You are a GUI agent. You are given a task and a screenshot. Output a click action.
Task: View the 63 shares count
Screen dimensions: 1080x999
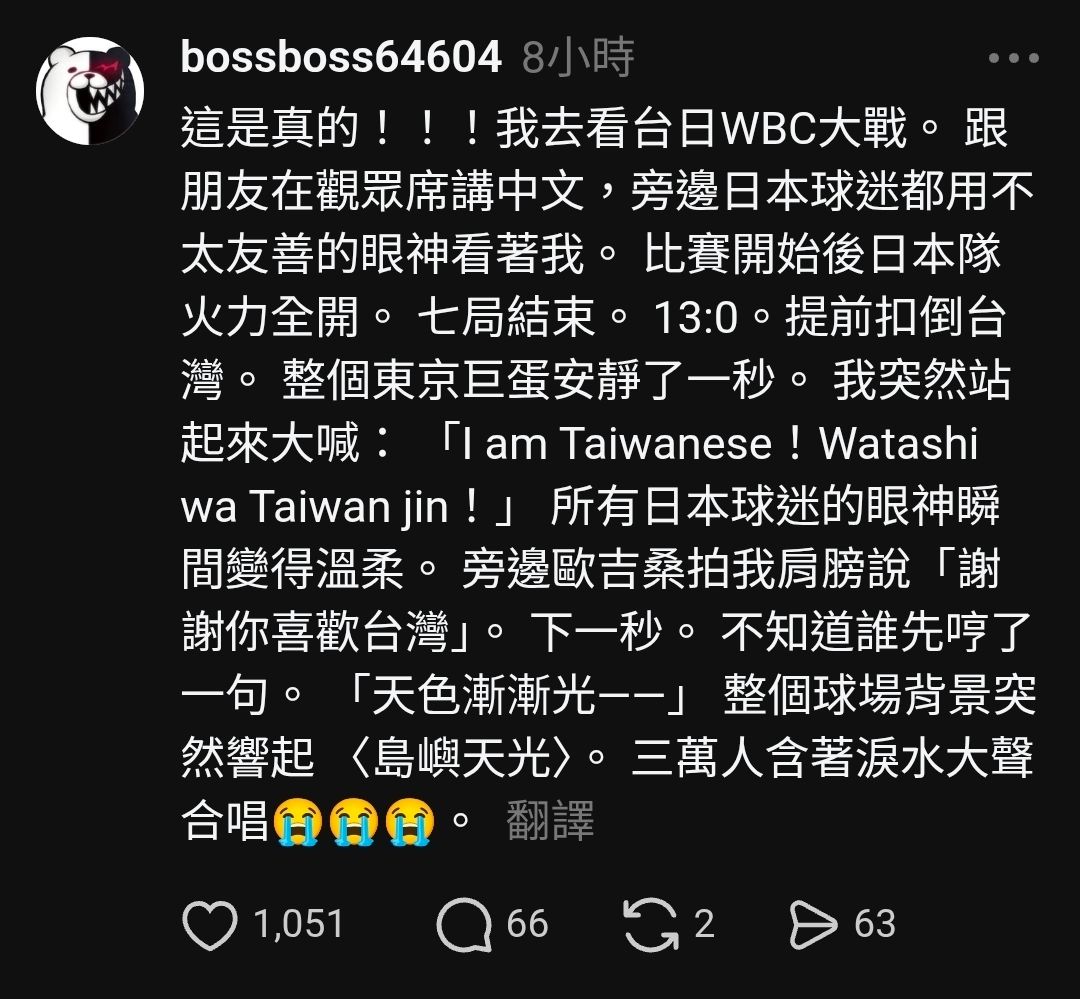click(875, 924)
